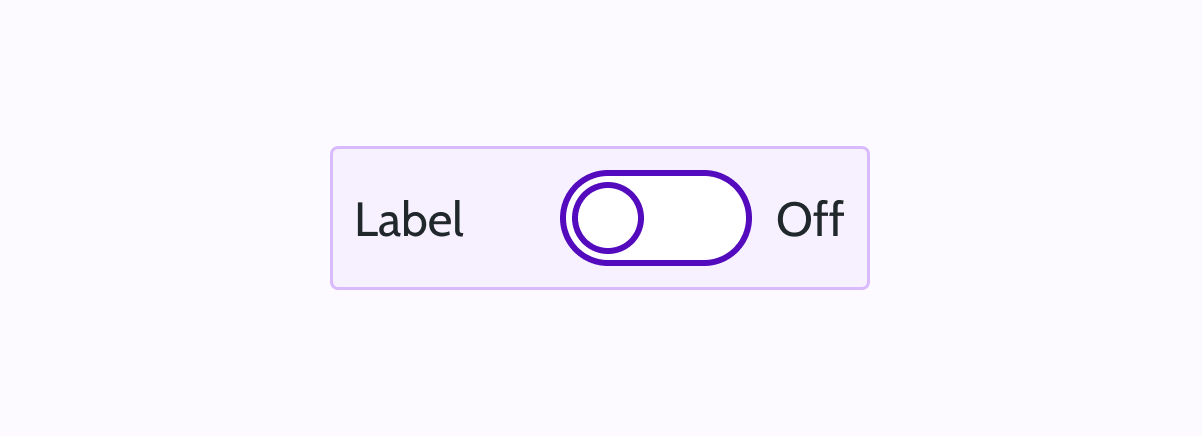Click the "Label" text

coord(409,220)
